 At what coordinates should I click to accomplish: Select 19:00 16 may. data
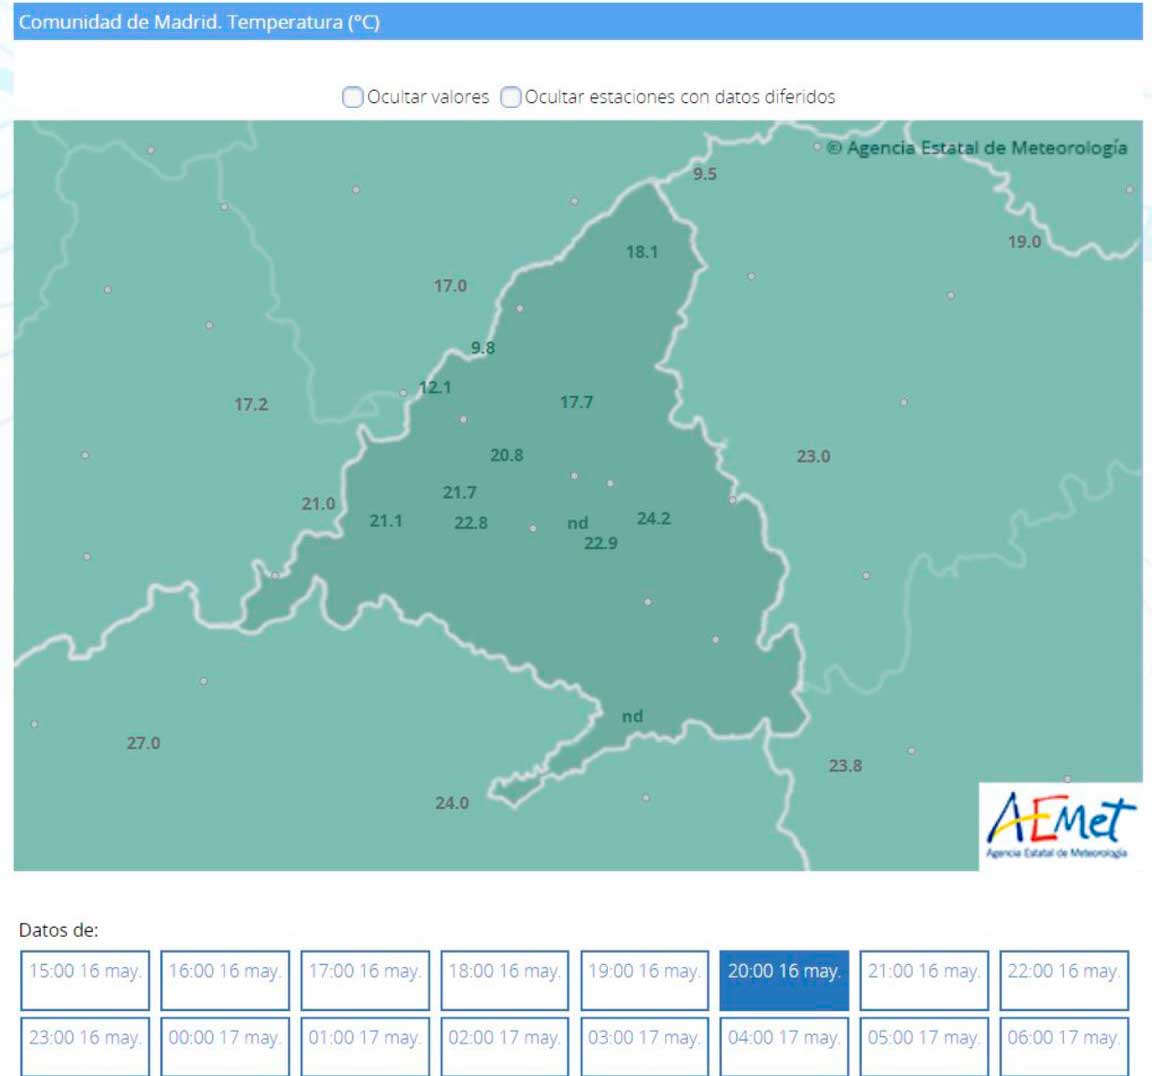tap(644, 971)
